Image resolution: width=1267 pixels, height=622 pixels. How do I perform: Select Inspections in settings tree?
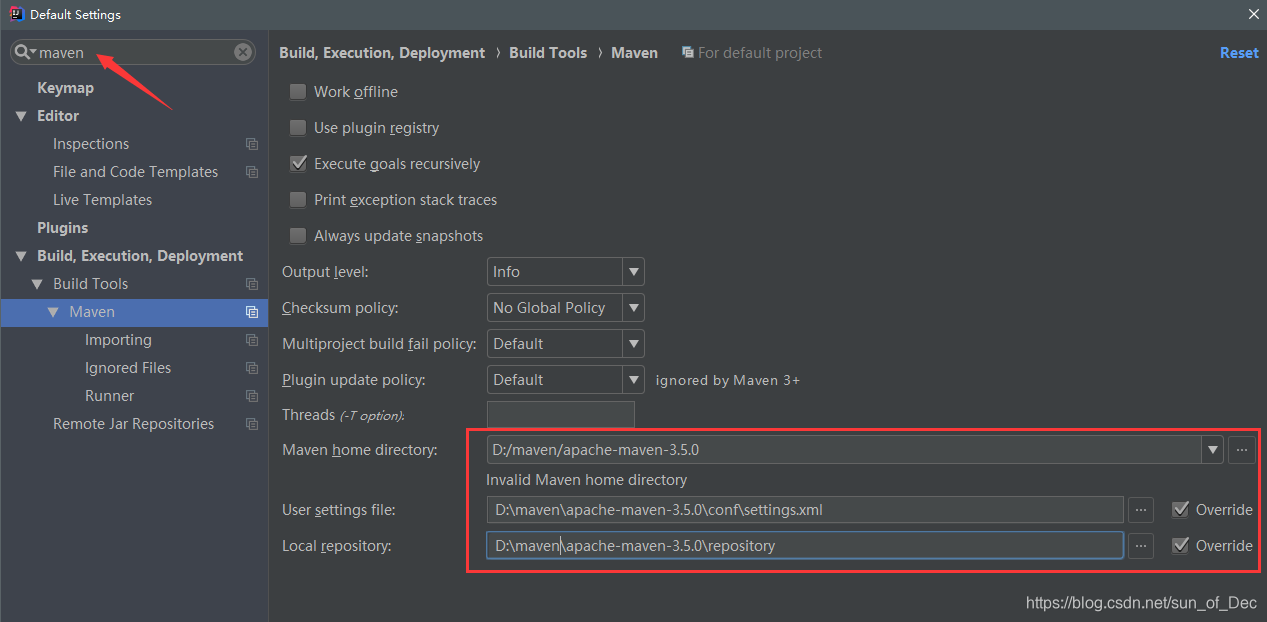(91, 144)
